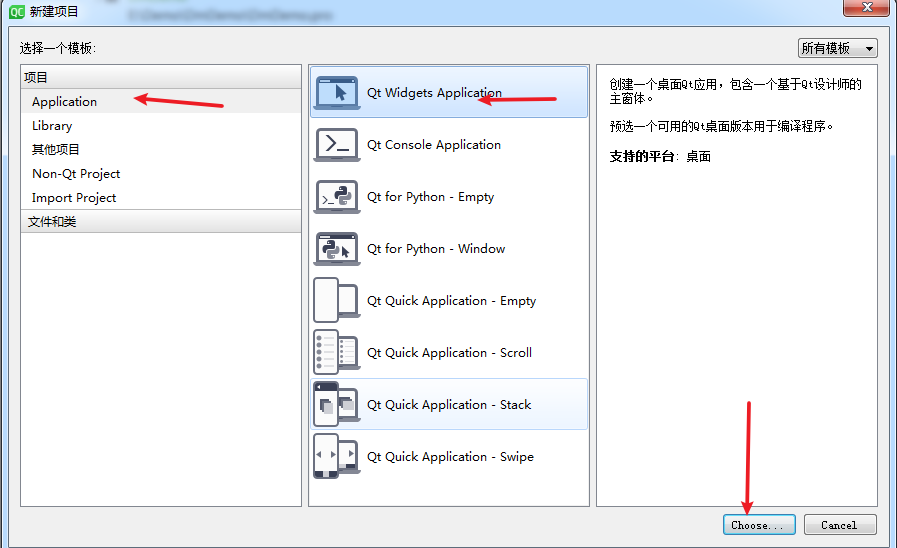Select Qt for Python - Window label
This screenshot has height=548, width=897.
tap(436, 249)
